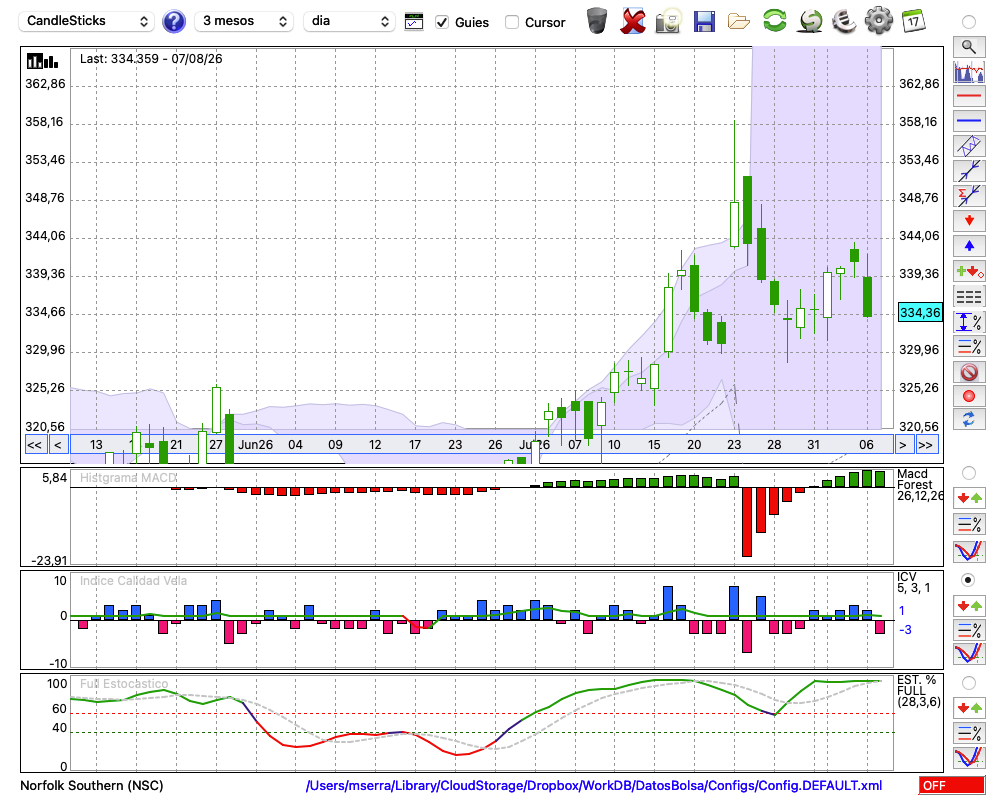Select the ICV panel radio button

point(968,580)
